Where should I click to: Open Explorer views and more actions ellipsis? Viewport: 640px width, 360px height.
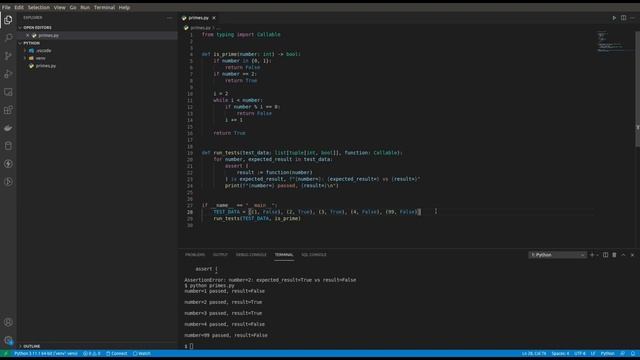click(x=169, y=18)
